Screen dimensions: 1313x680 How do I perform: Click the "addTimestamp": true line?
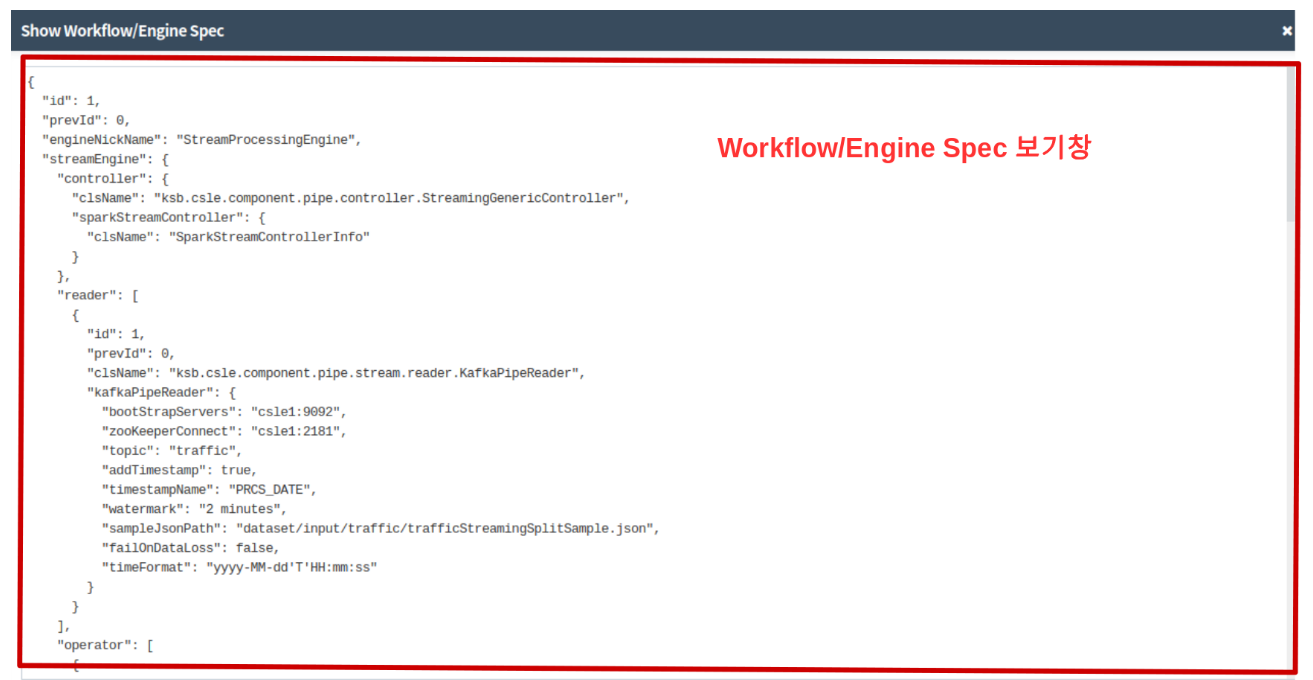179,470
